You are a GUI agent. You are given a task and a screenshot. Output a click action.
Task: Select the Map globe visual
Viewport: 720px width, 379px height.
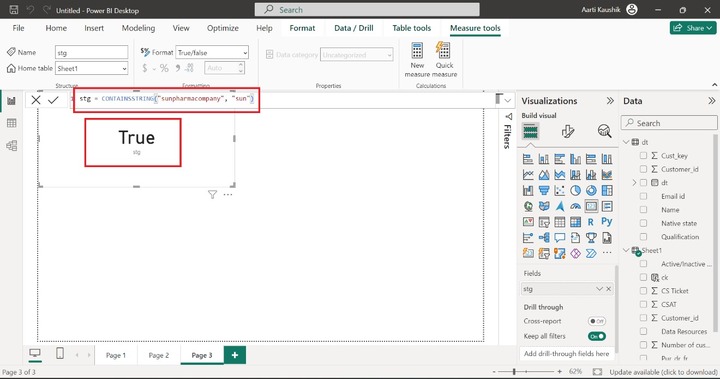528,206
